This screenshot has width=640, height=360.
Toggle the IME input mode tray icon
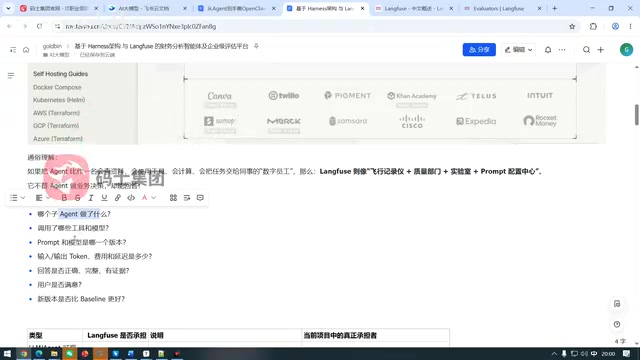[594, 354]
